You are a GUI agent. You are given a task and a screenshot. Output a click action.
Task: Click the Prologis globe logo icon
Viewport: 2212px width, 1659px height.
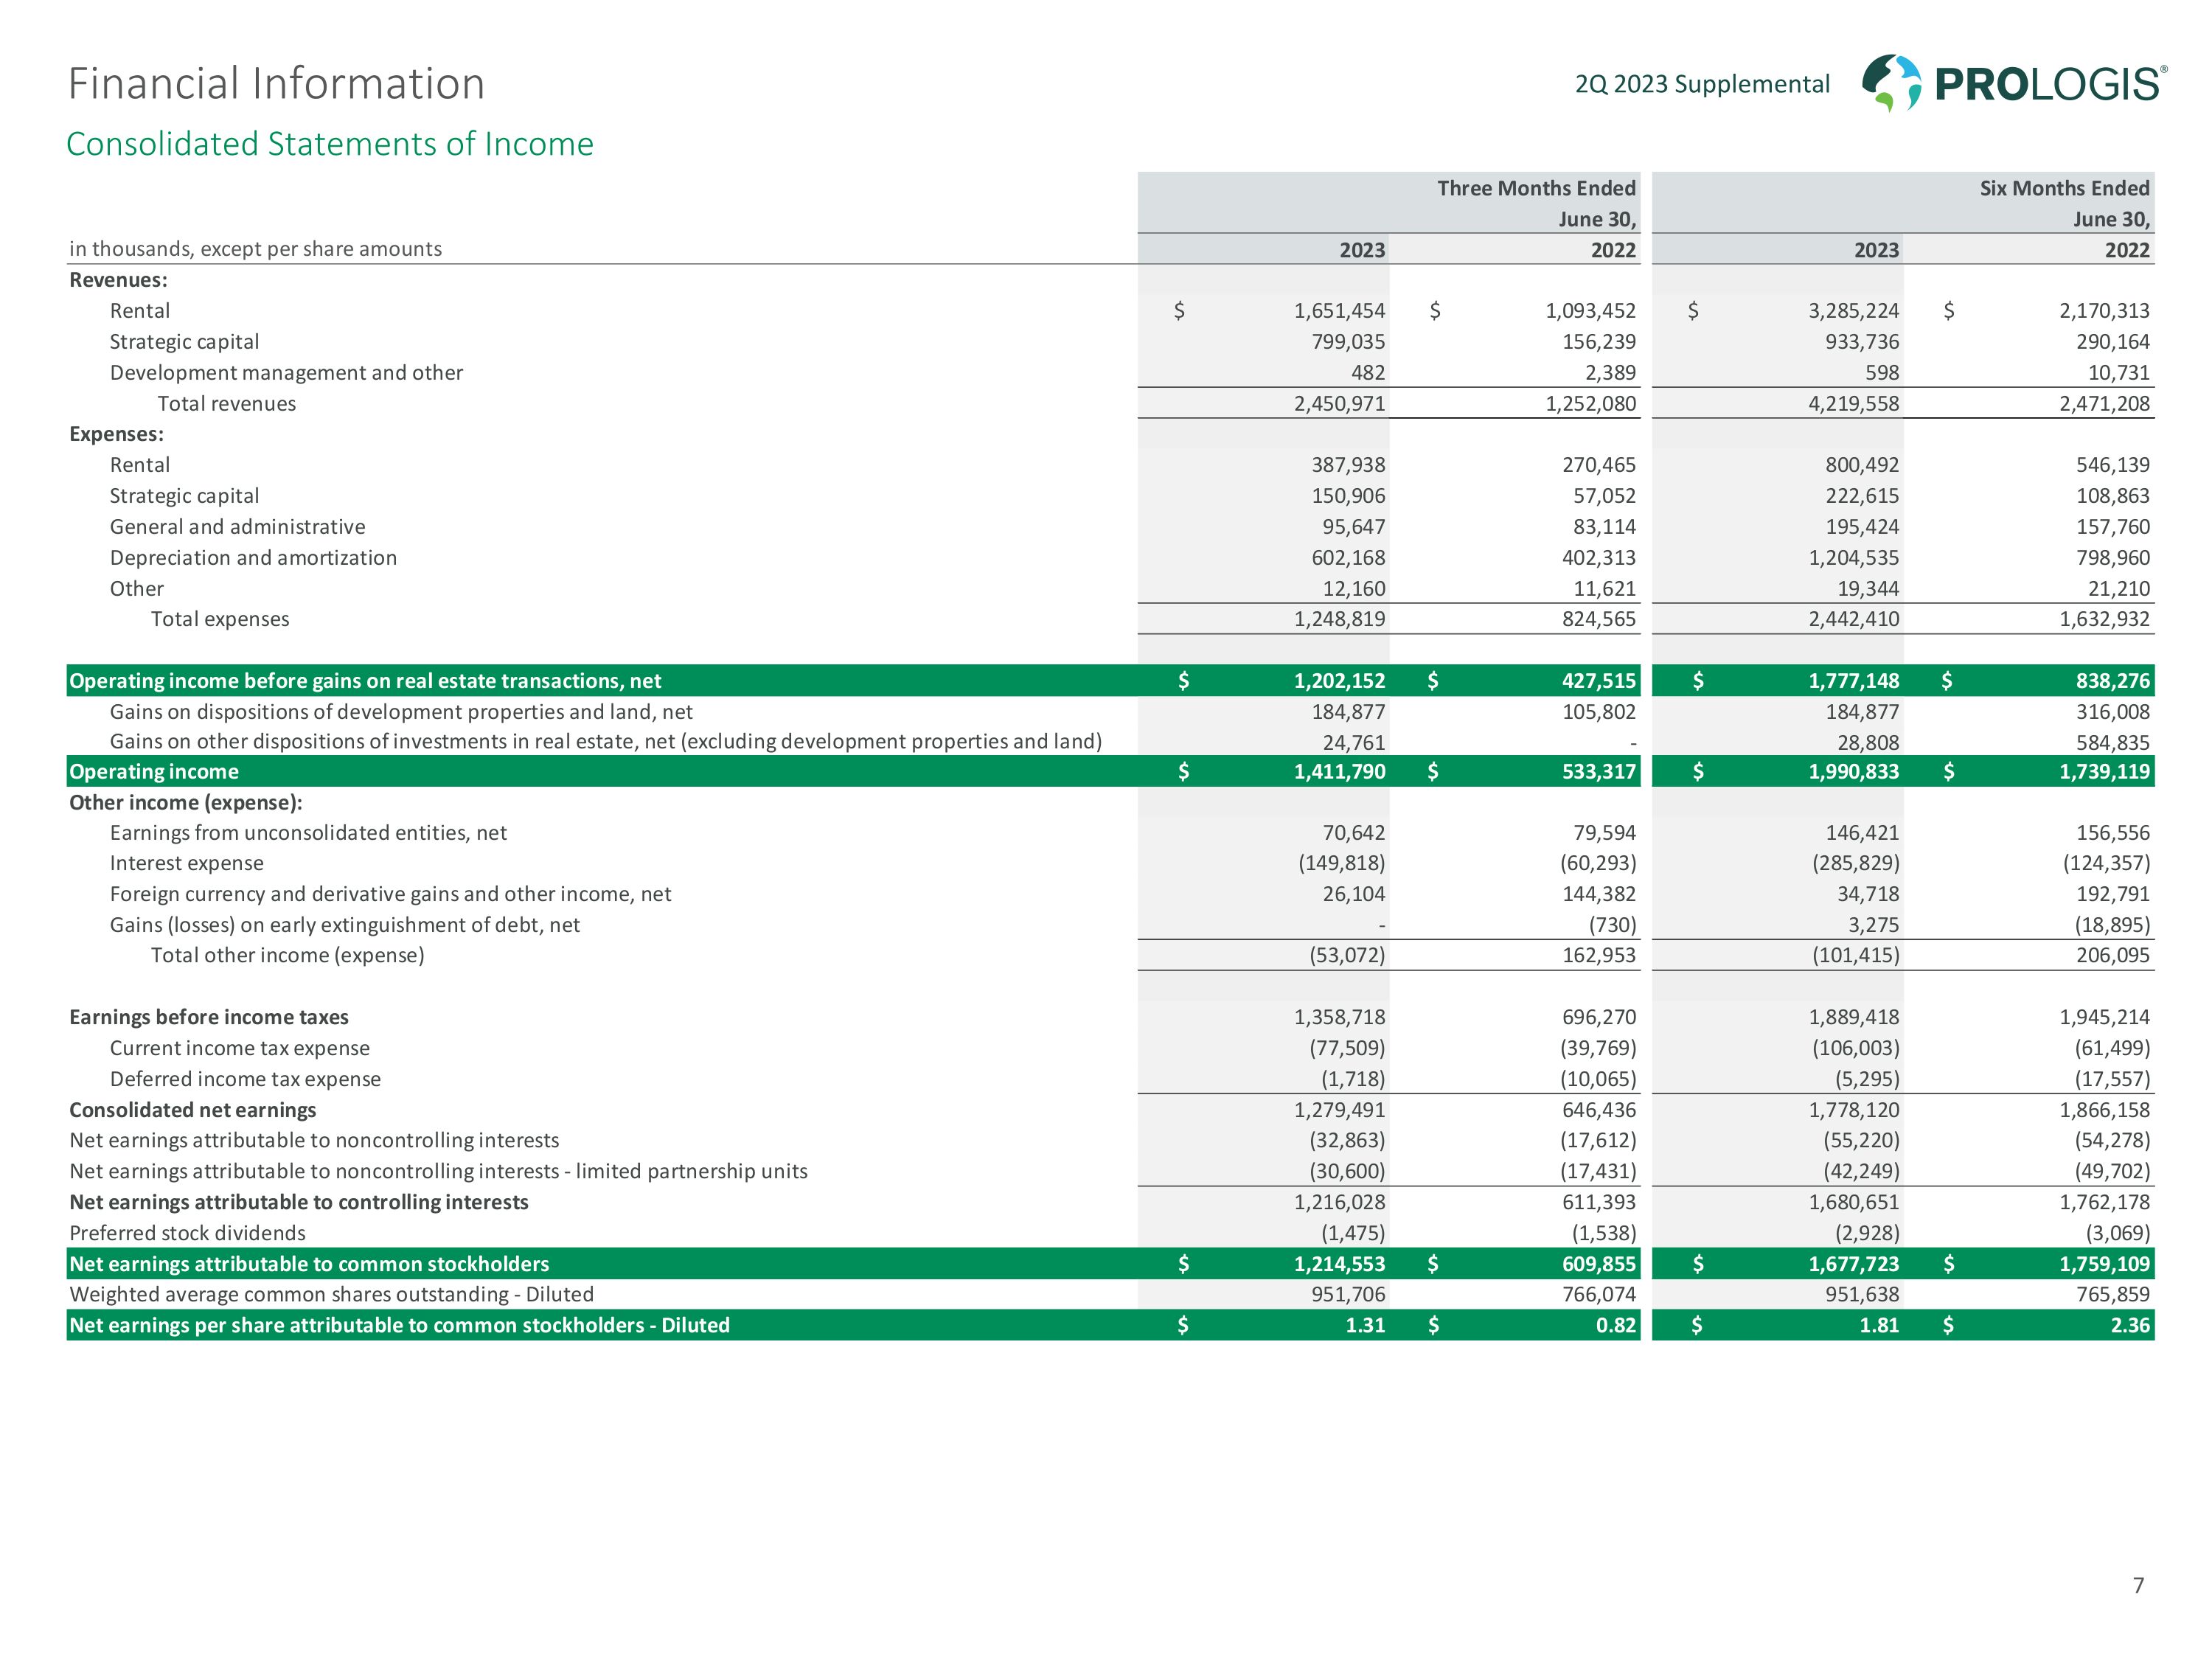1891,82
